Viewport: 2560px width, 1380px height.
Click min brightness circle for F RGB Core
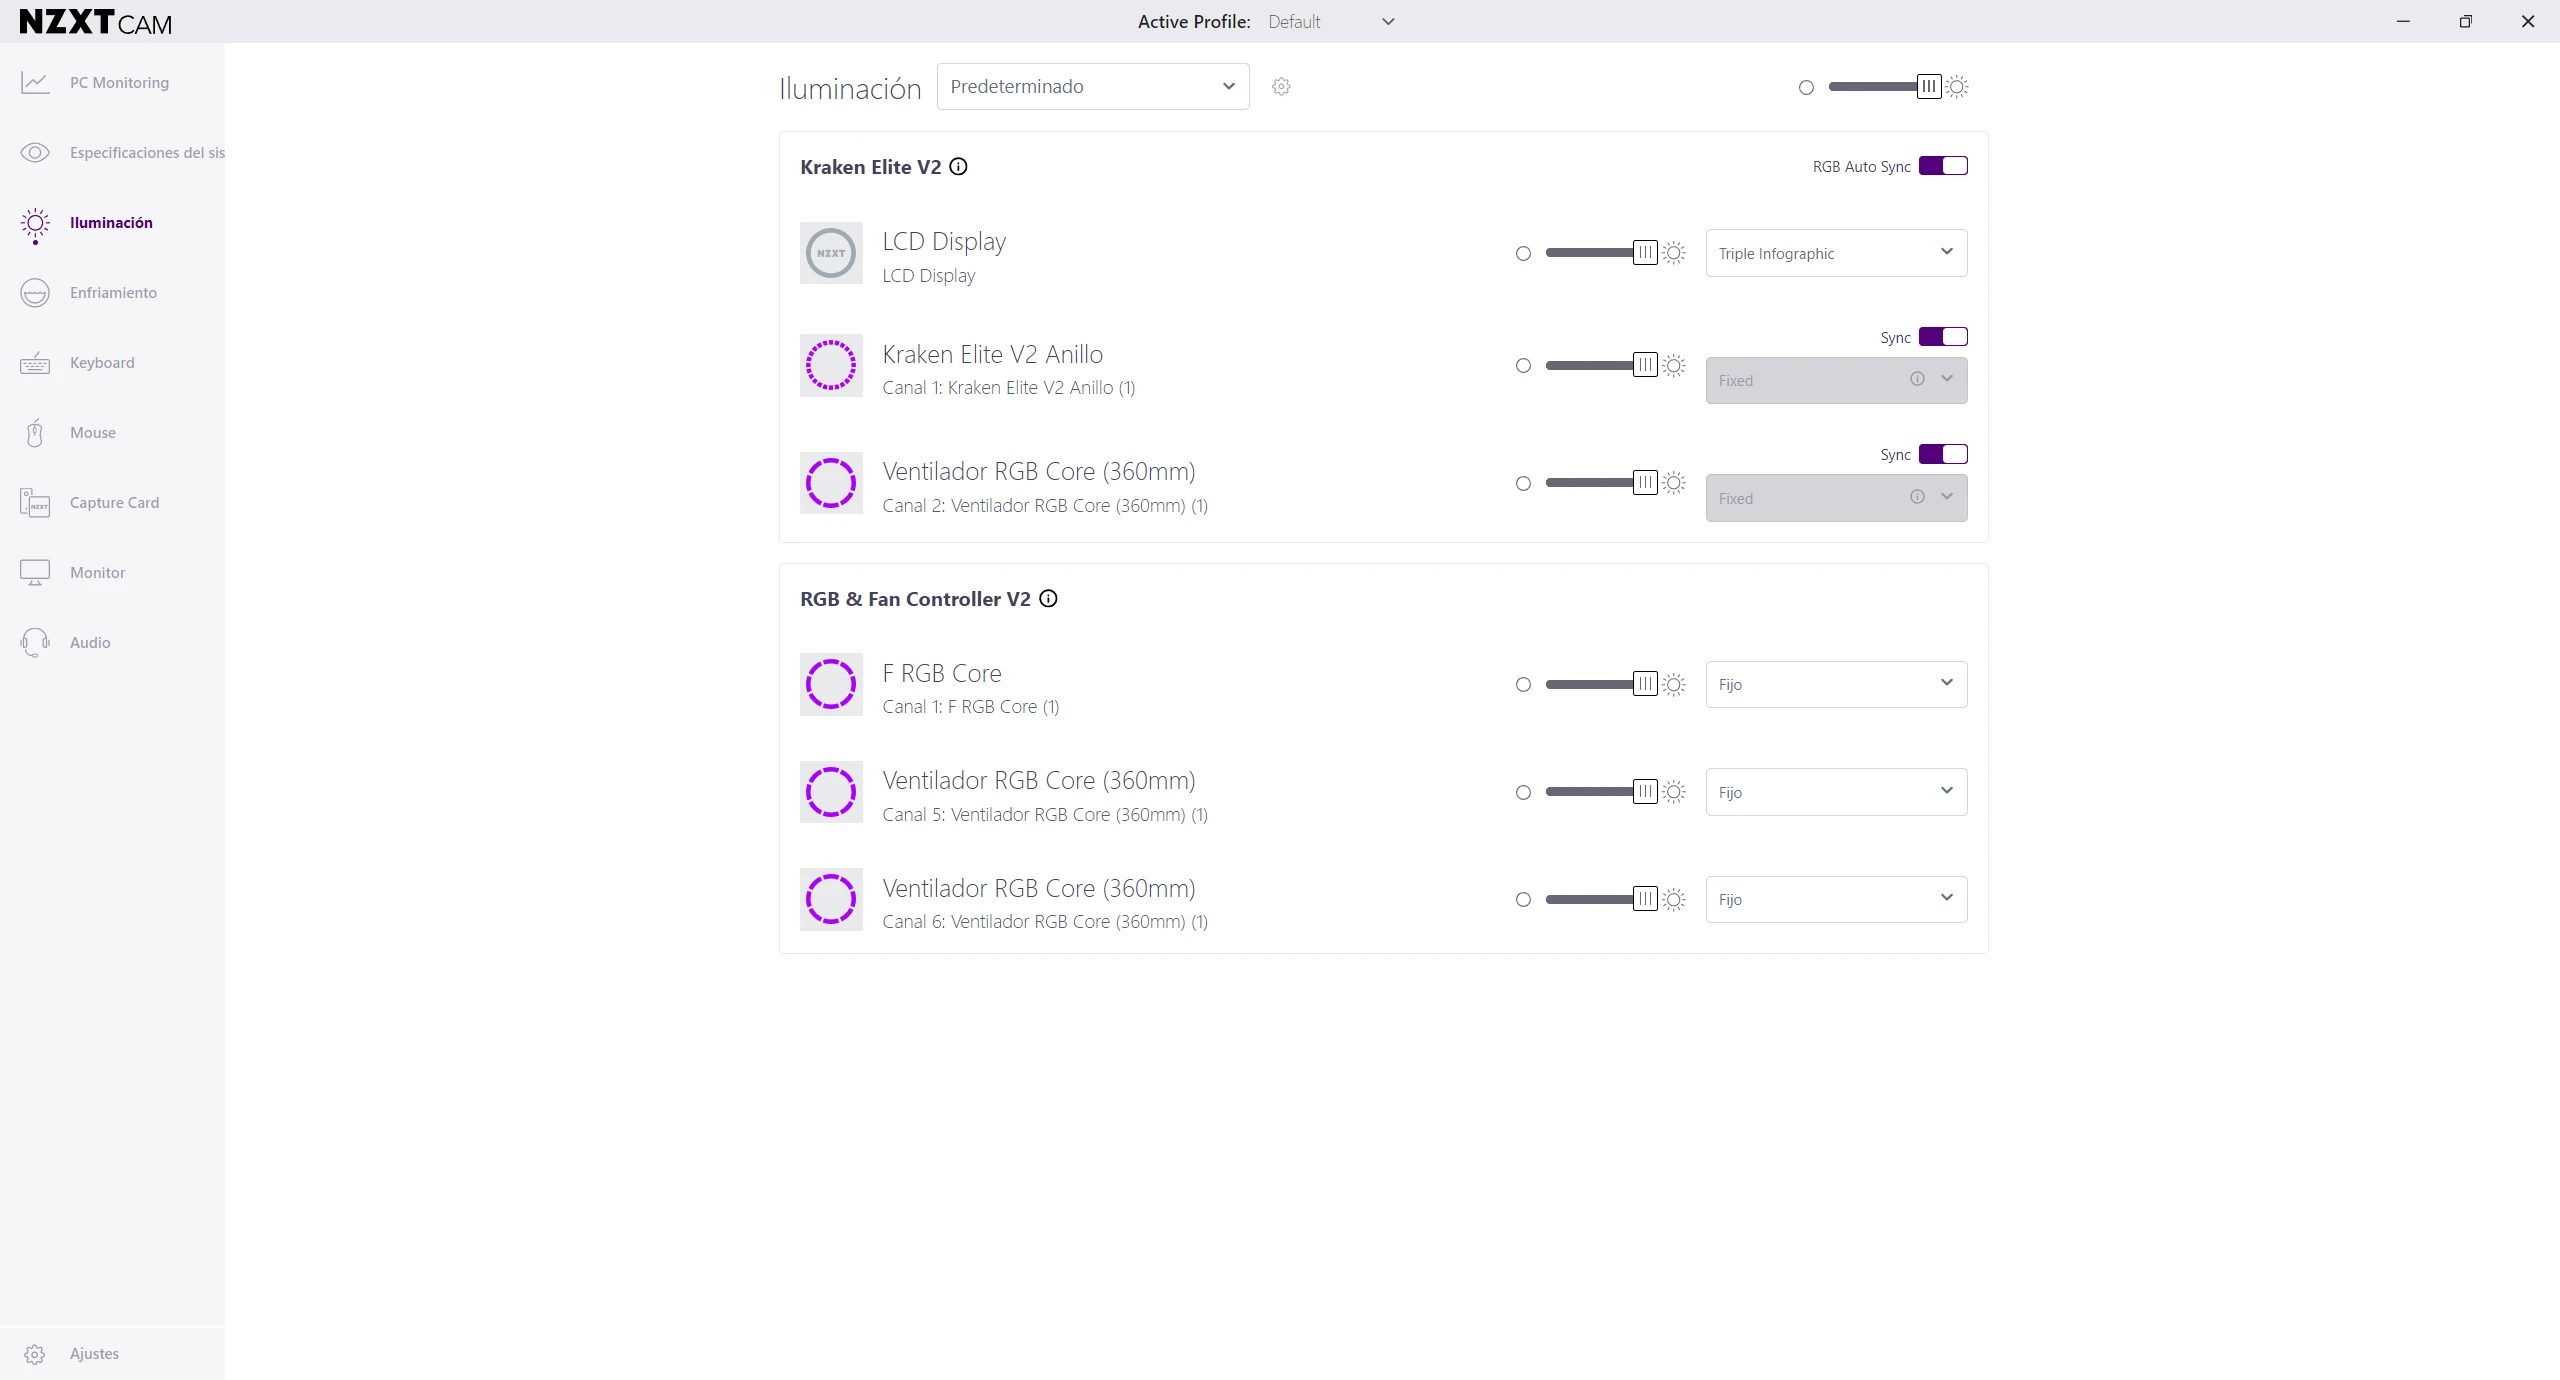point(1523,685)
